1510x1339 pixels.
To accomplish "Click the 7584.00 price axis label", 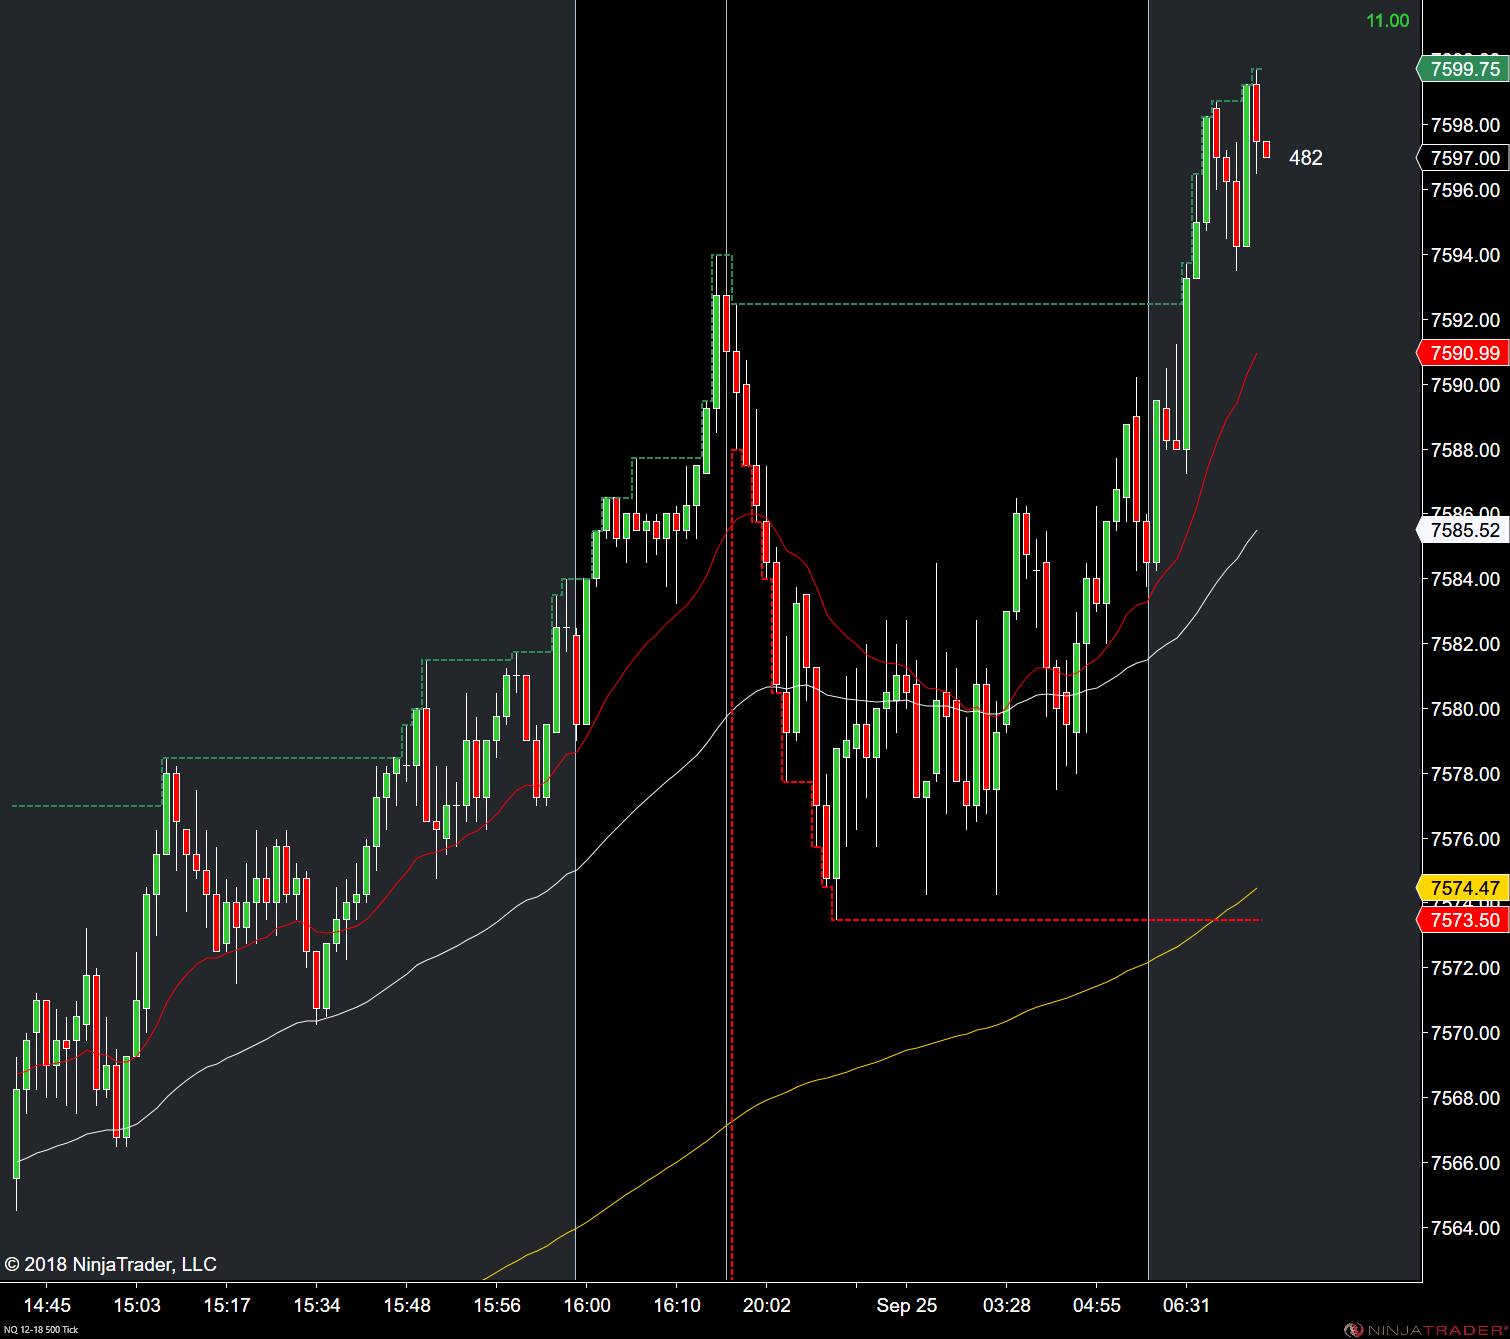I will (1465, 579).
